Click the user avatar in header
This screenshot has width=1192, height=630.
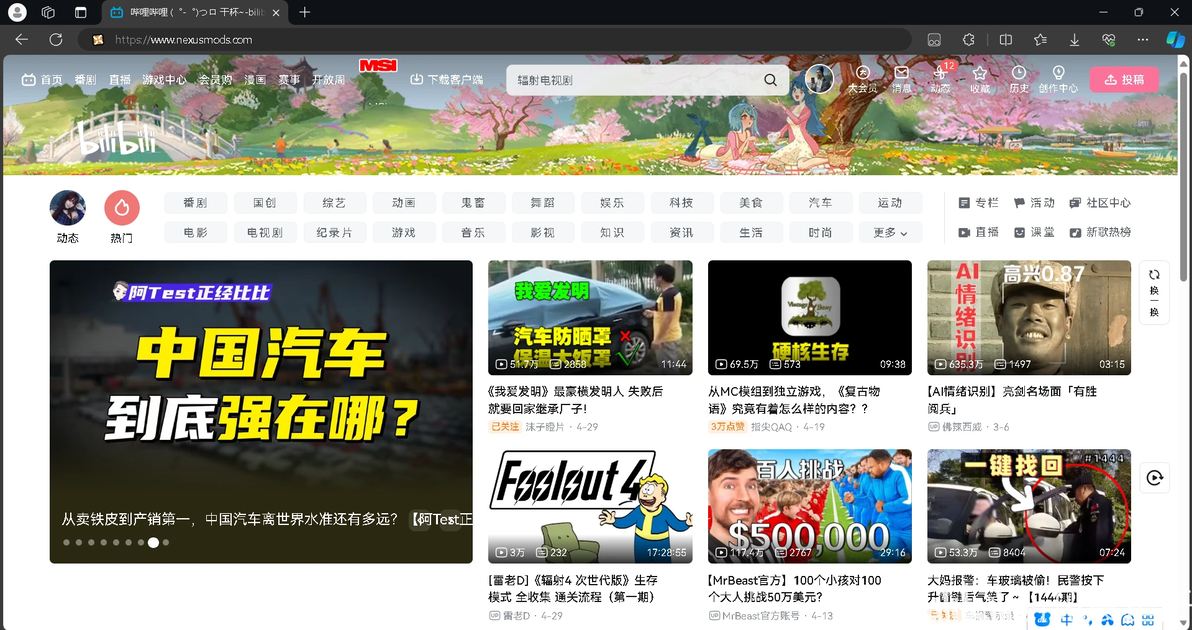click(x=819, y=78)
